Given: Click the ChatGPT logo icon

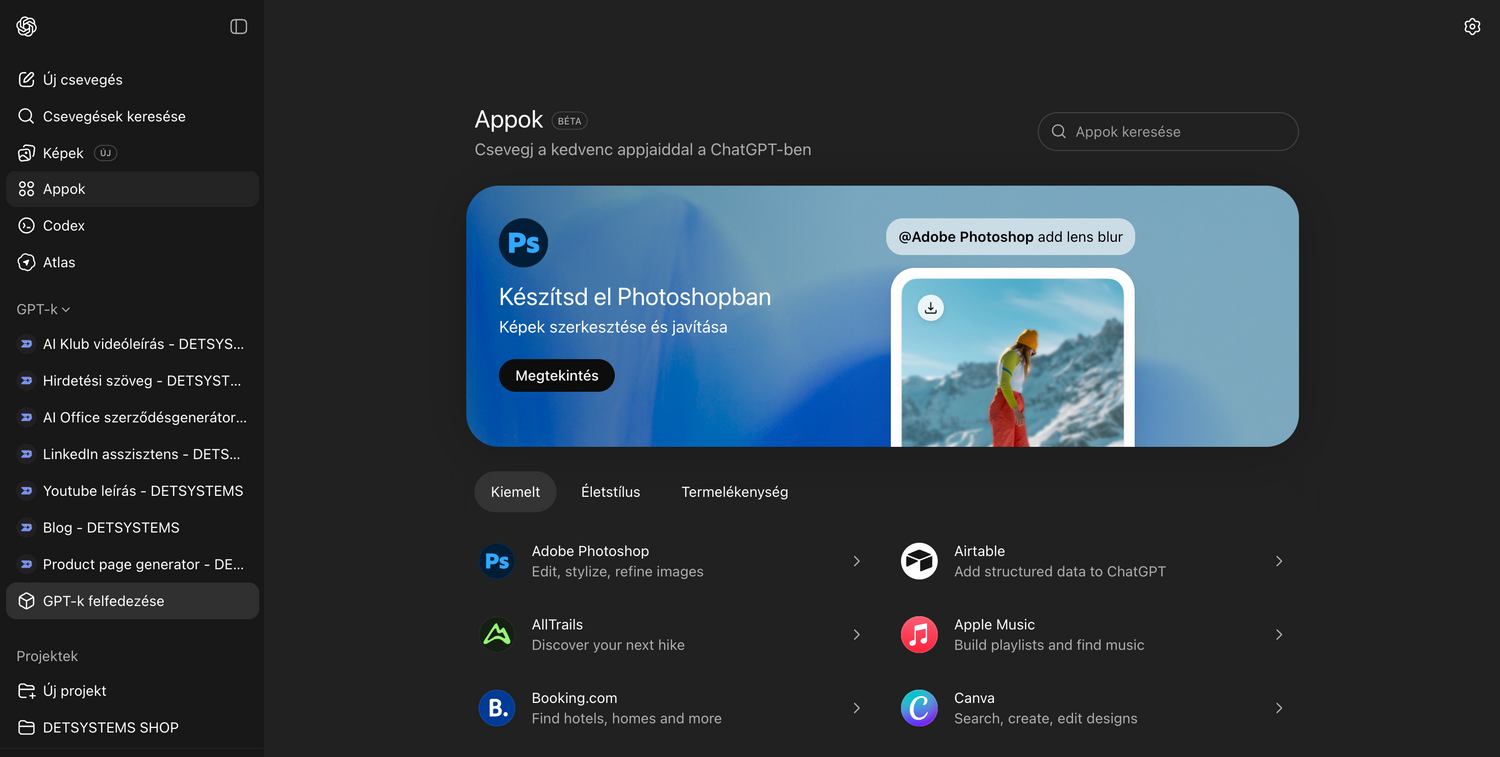Looking at the screenshot, I should click(x=27, y=27).
